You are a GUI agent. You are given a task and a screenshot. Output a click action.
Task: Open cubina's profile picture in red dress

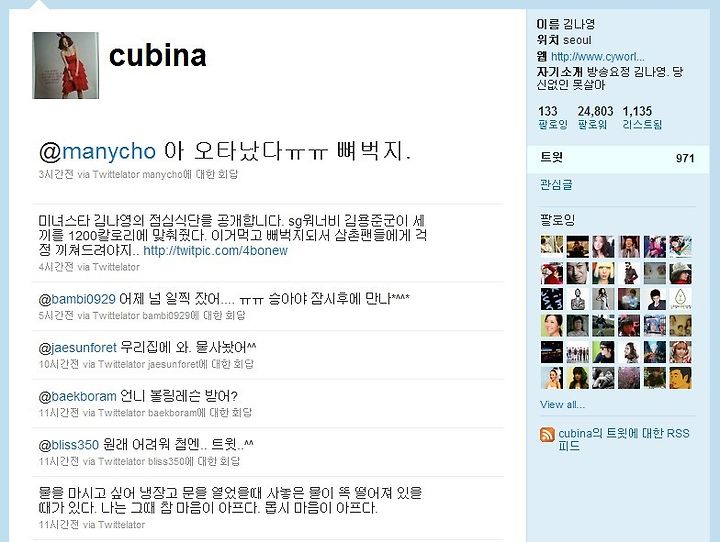point(66,65)
